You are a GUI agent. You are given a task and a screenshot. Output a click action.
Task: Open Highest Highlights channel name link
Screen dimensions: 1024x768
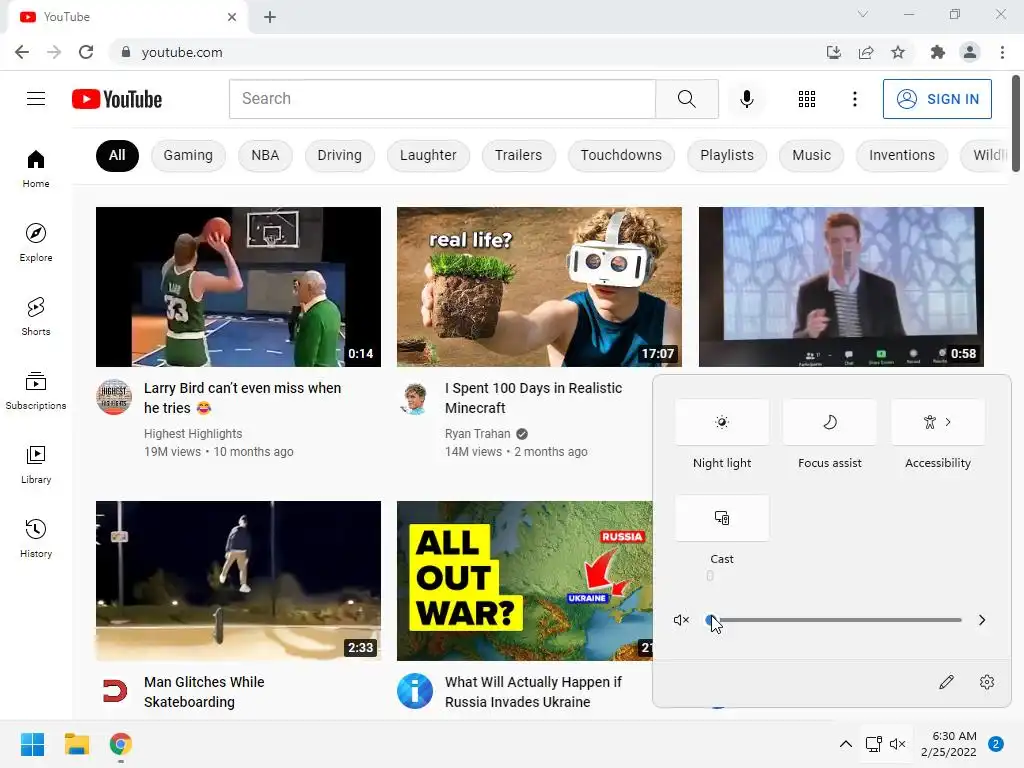pyautogui.click(x=193, y=434)
